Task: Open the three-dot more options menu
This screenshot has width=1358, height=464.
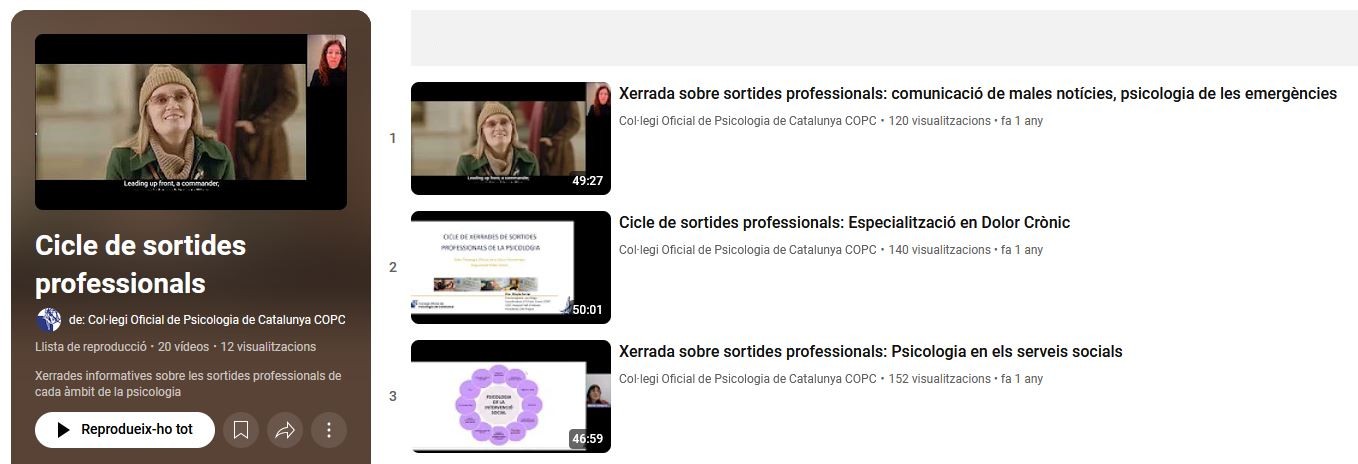Action: click(x=329, y=430)
